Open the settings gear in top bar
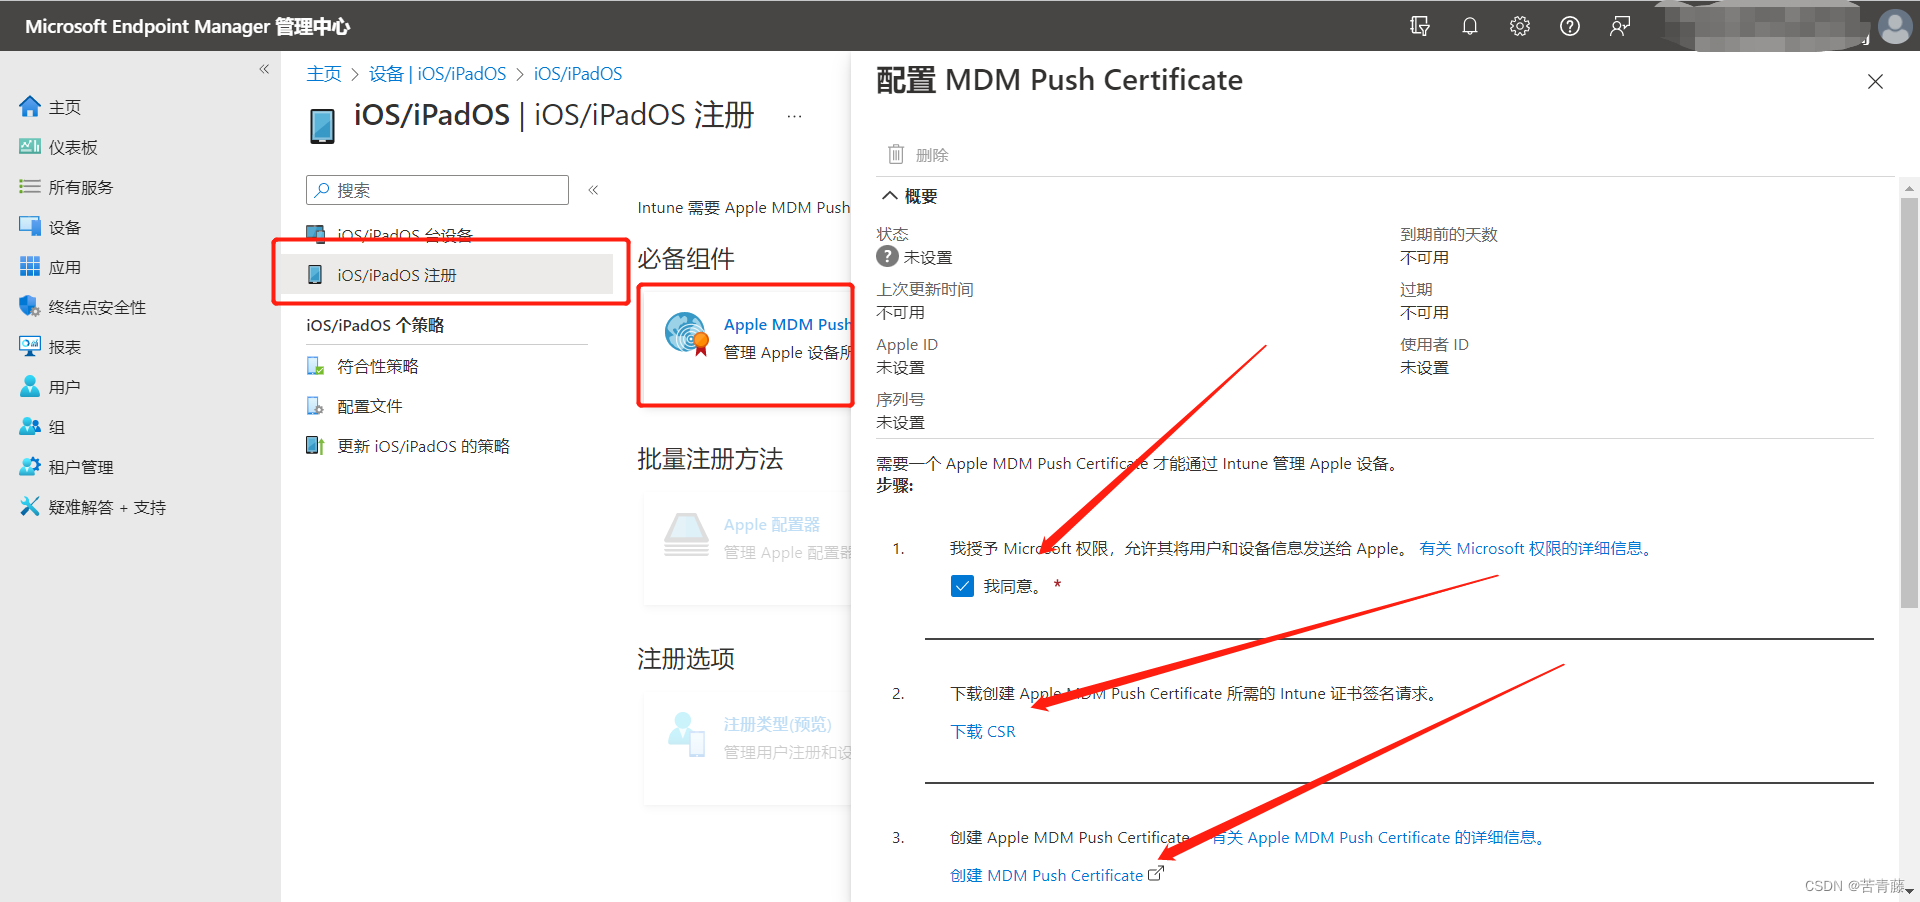Screen dimensions: 1920x902 click(x=1519, y=26)
